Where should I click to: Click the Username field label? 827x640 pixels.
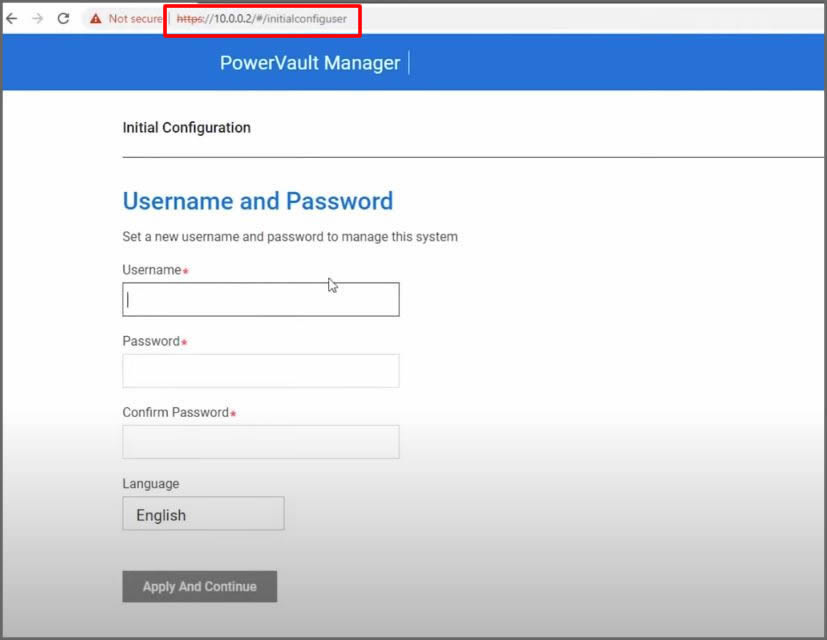click(152, 270)
